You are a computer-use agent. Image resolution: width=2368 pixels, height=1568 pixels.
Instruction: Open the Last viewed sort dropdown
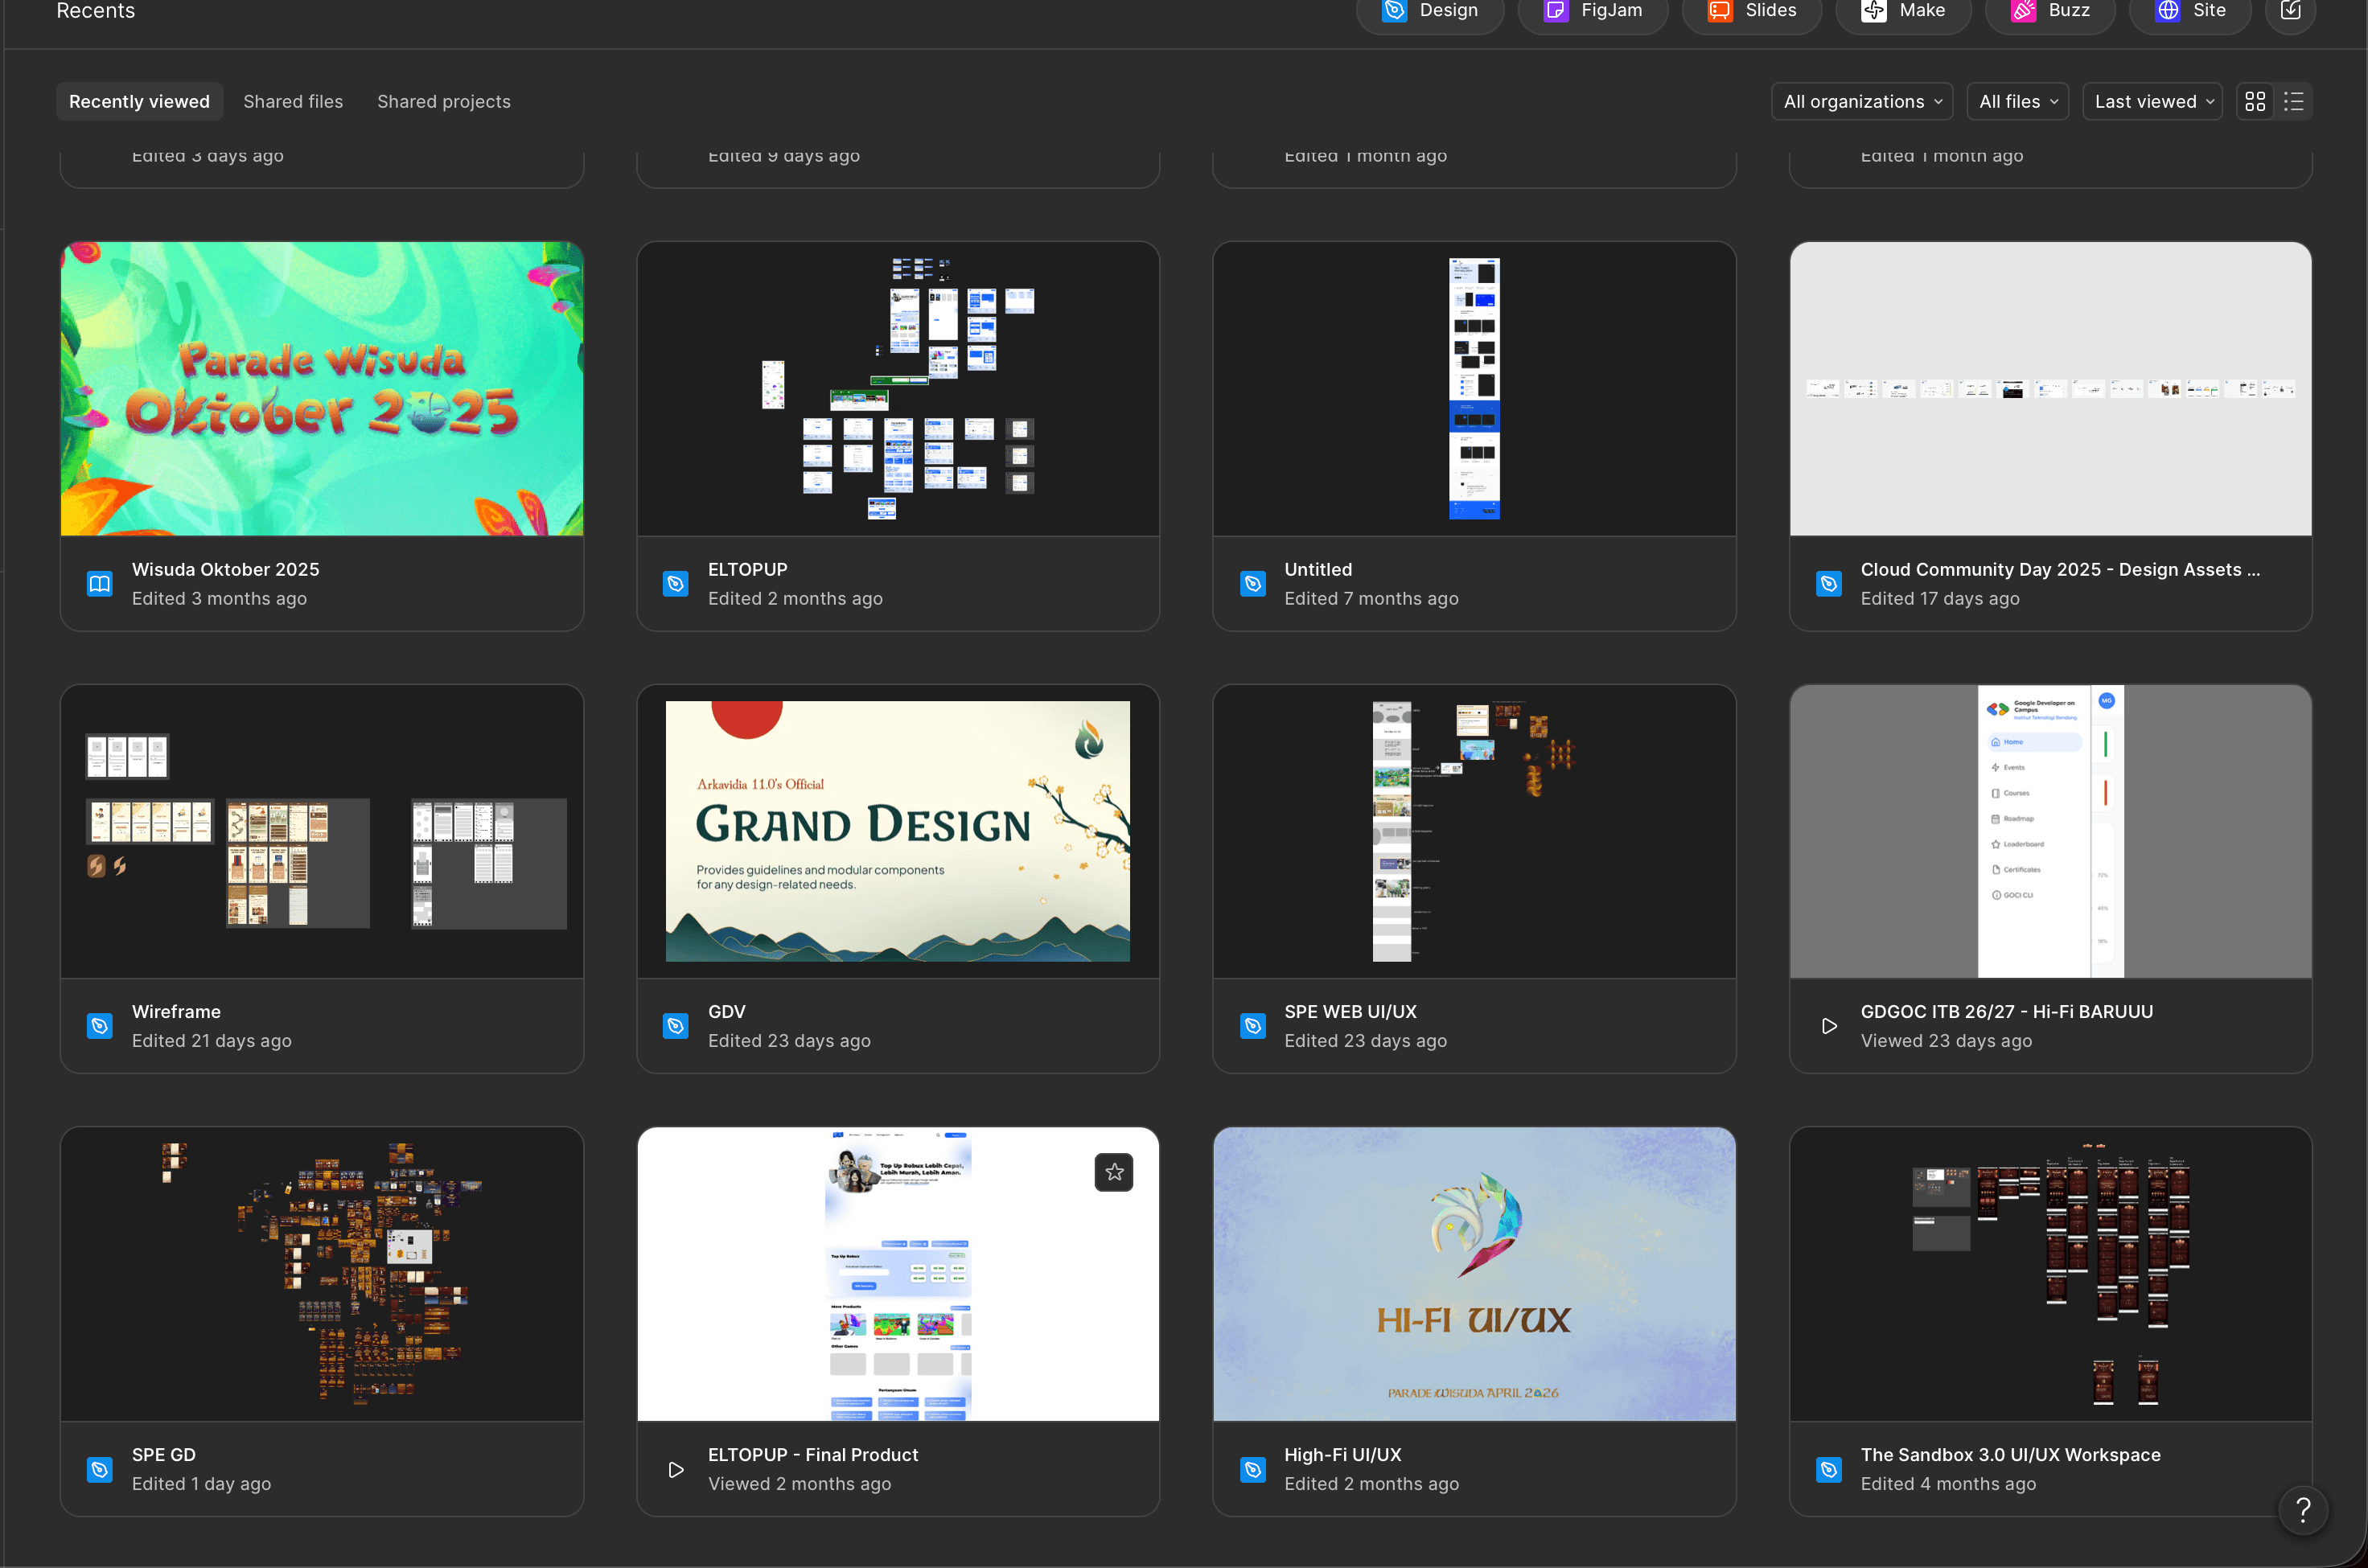click(2152, 101)
